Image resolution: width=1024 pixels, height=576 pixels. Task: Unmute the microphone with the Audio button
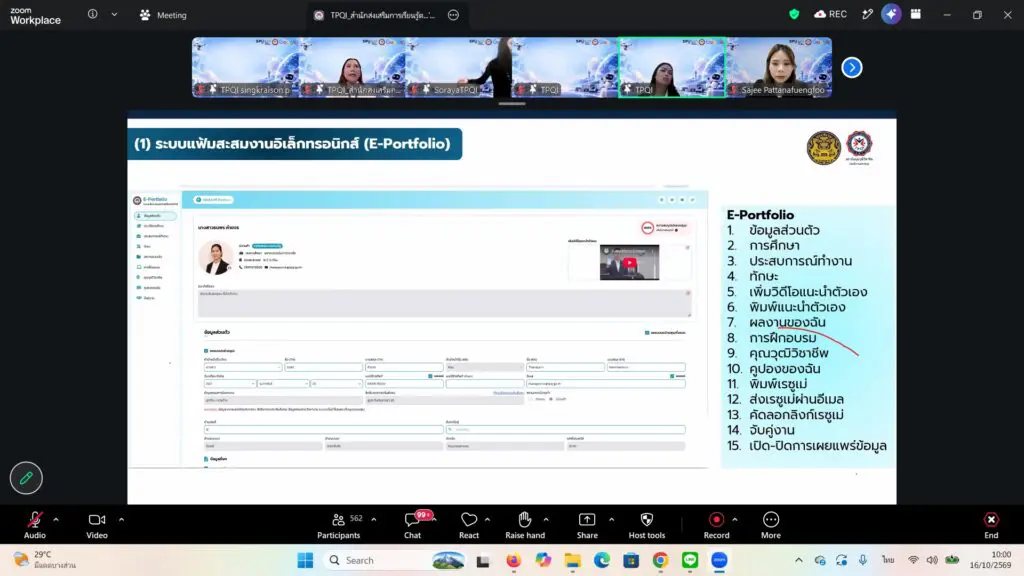[x=35, y=525]
